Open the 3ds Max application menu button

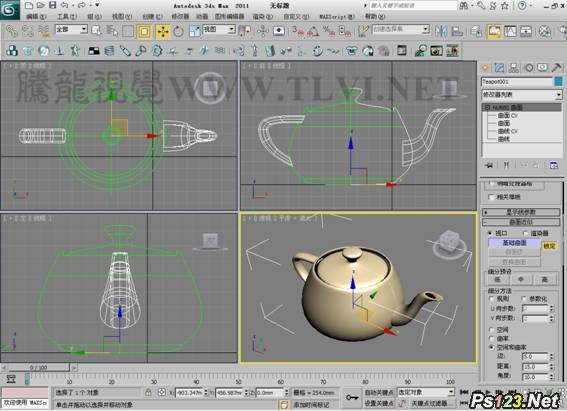9,10
